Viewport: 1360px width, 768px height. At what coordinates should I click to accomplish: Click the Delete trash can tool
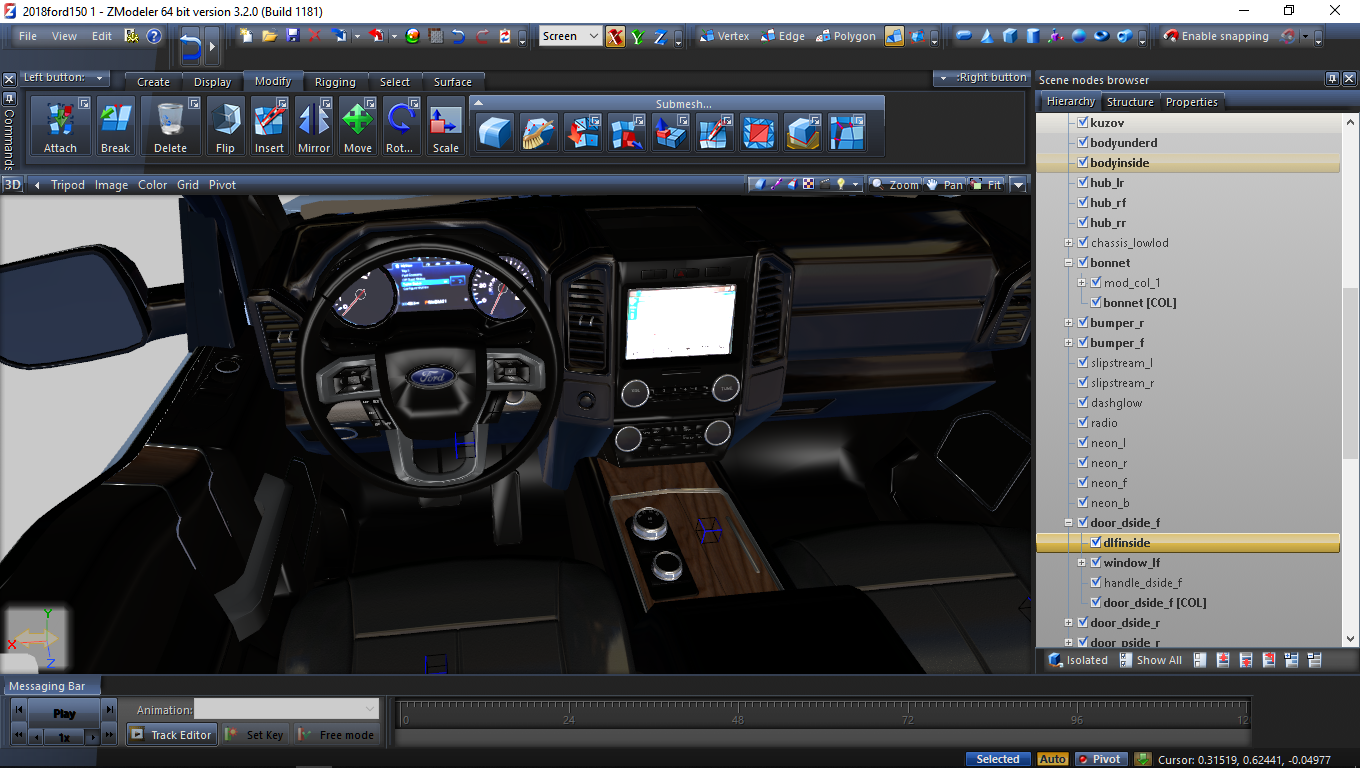pyautogui.click(x=170, y=125)
